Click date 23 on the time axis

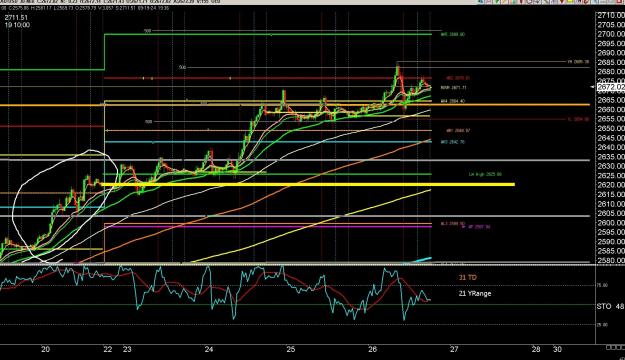(x=127, y=350)
